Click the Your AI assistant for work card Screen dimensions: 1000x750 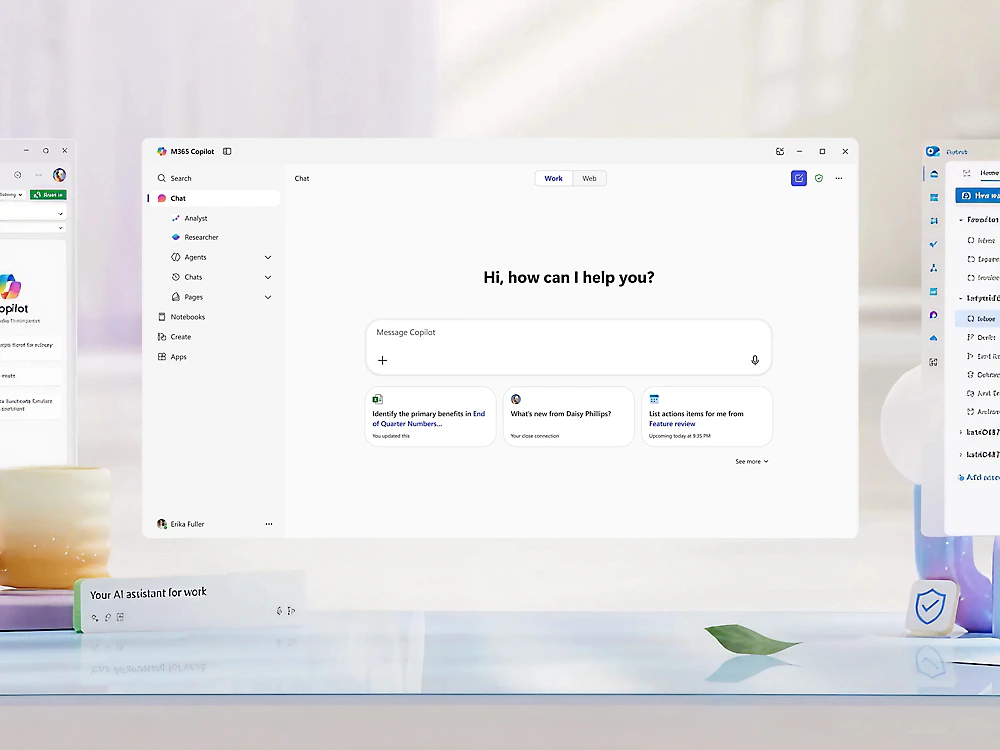point(188,601)
